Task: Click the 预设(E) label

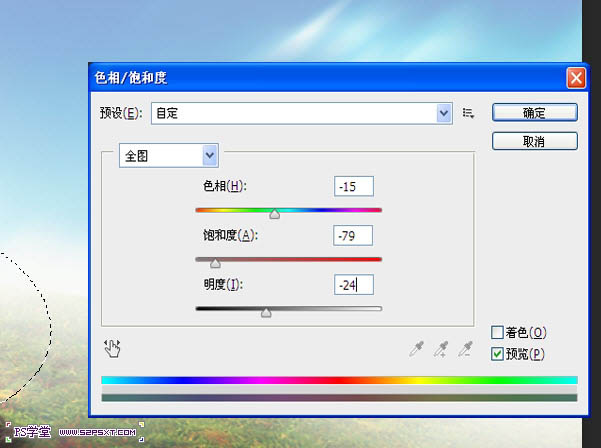Action: click(x=121, y=113)
